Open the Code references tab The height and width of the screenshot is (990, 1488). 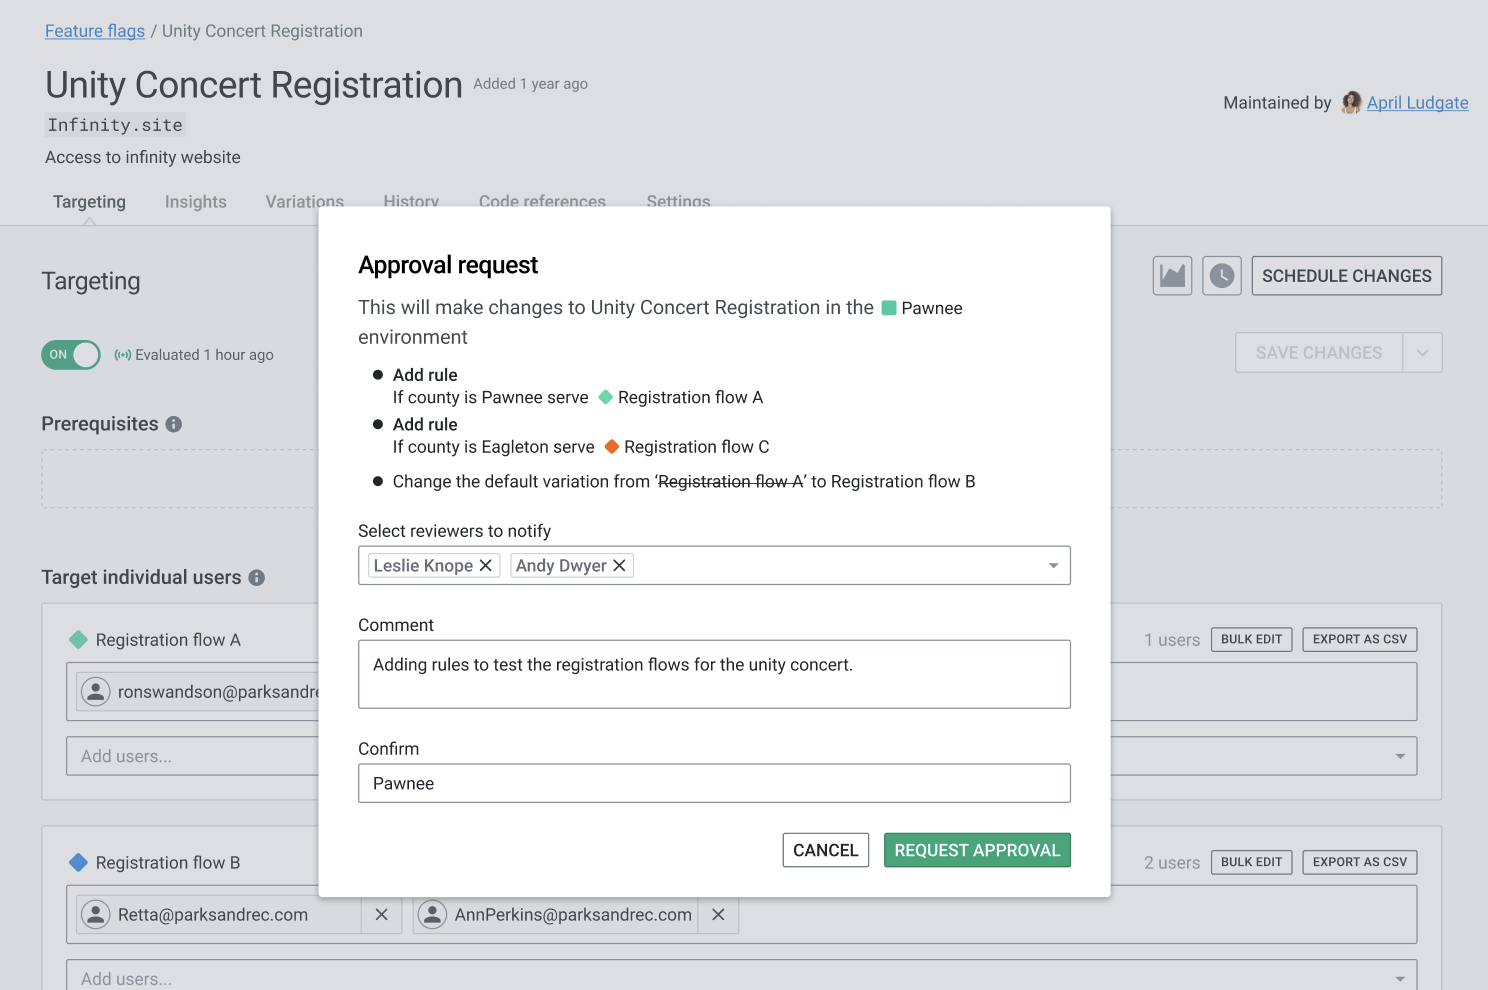tap(542, 201)
